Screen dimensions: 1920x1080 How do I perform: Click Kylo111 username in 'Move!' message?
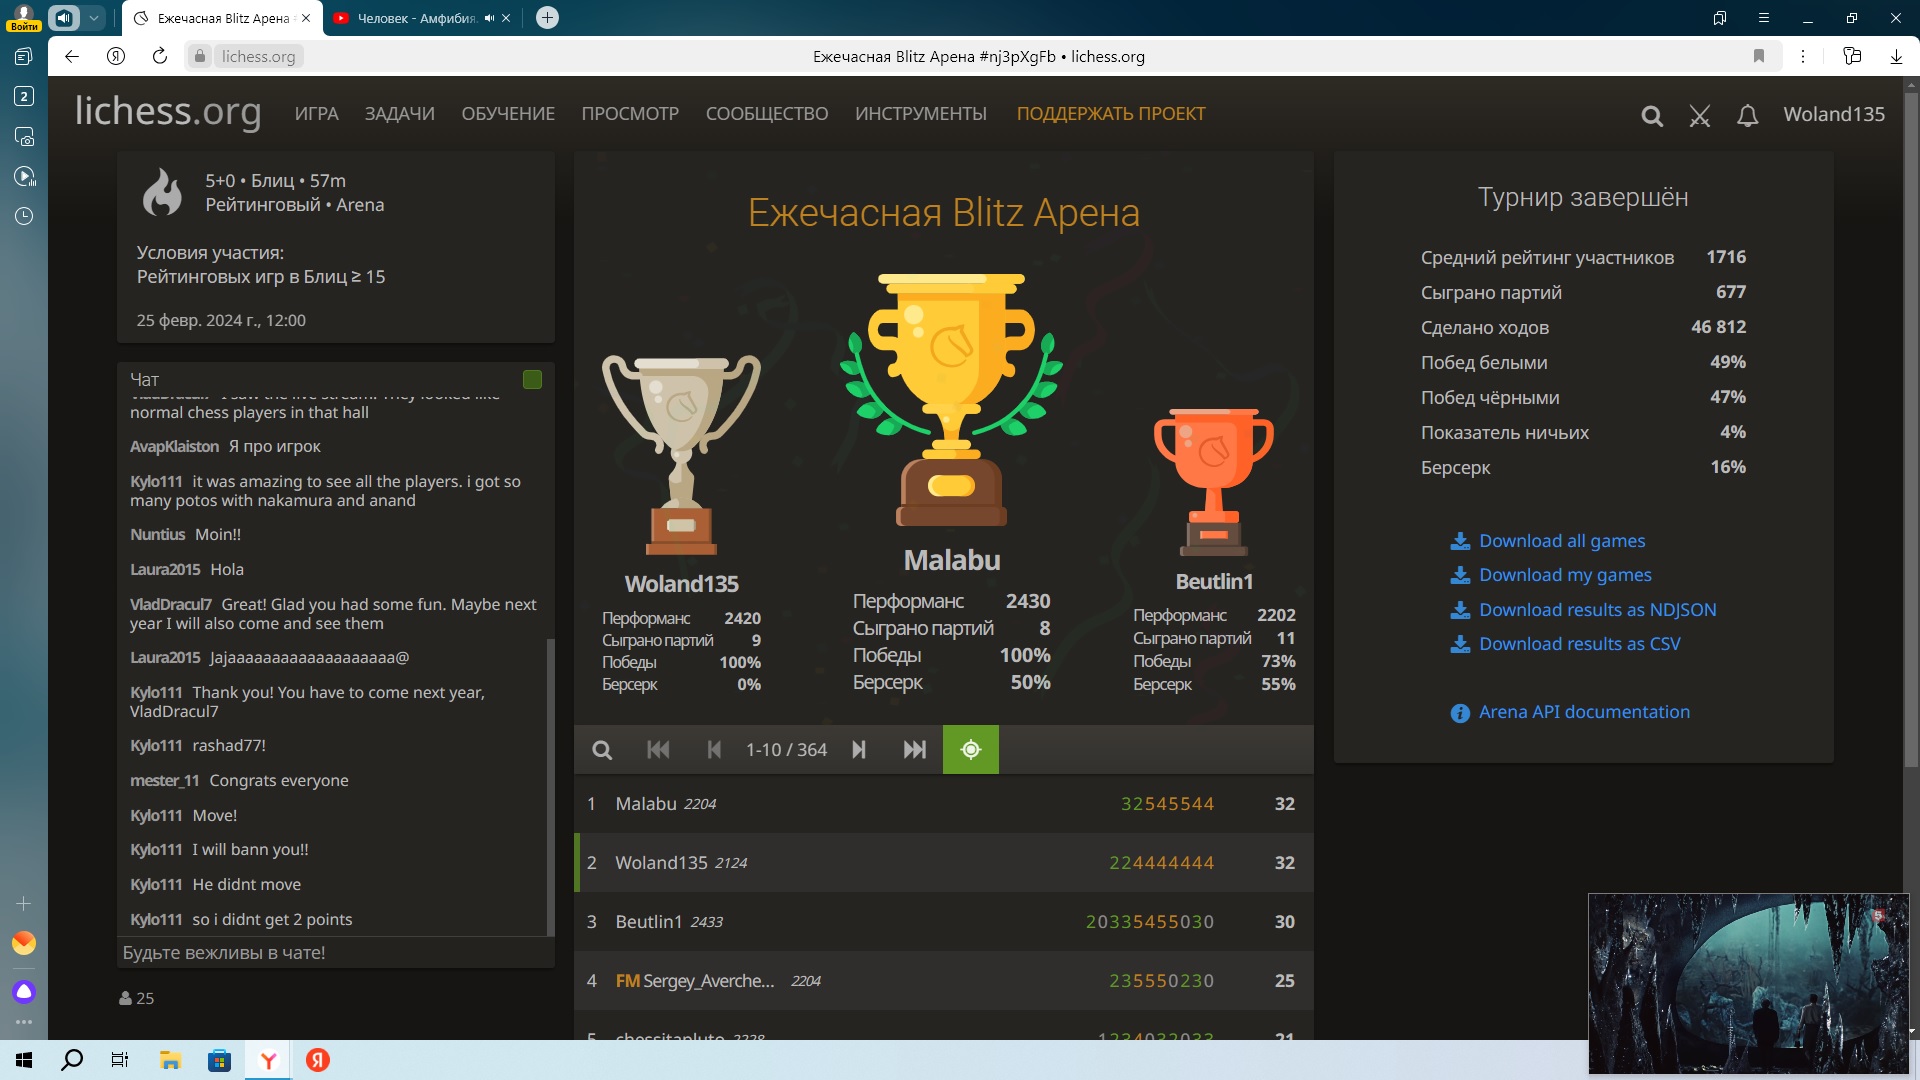tap(156, 816)
